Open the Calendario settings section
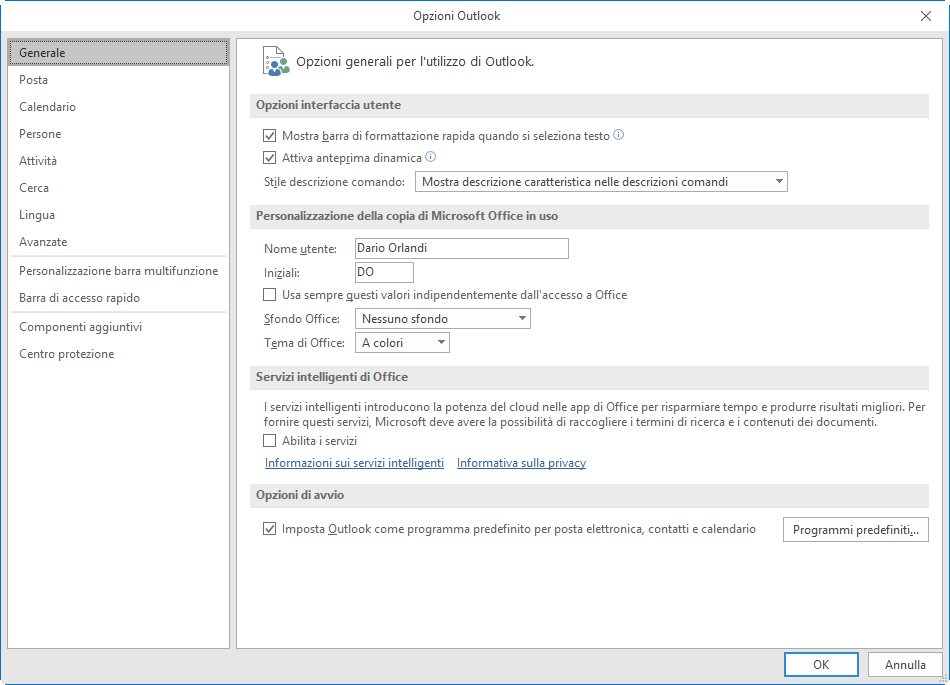Screen dimensions: 950x685 tap(47, 107)
